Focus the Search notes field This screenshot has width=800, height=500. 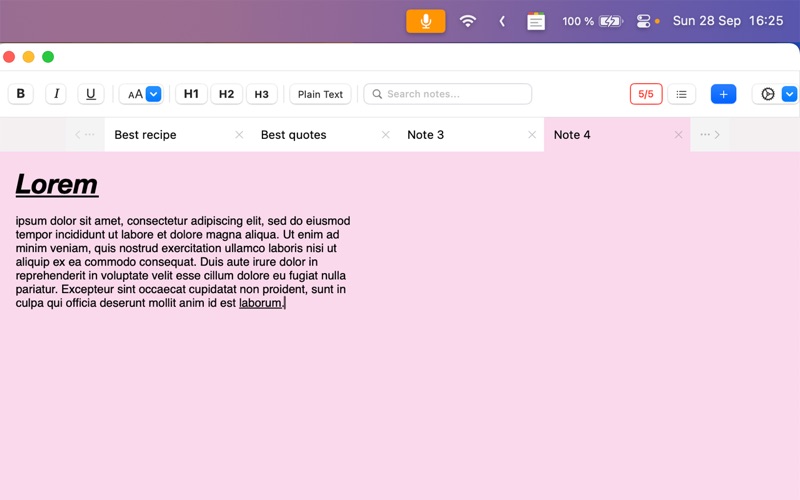(x=448, y=94)
